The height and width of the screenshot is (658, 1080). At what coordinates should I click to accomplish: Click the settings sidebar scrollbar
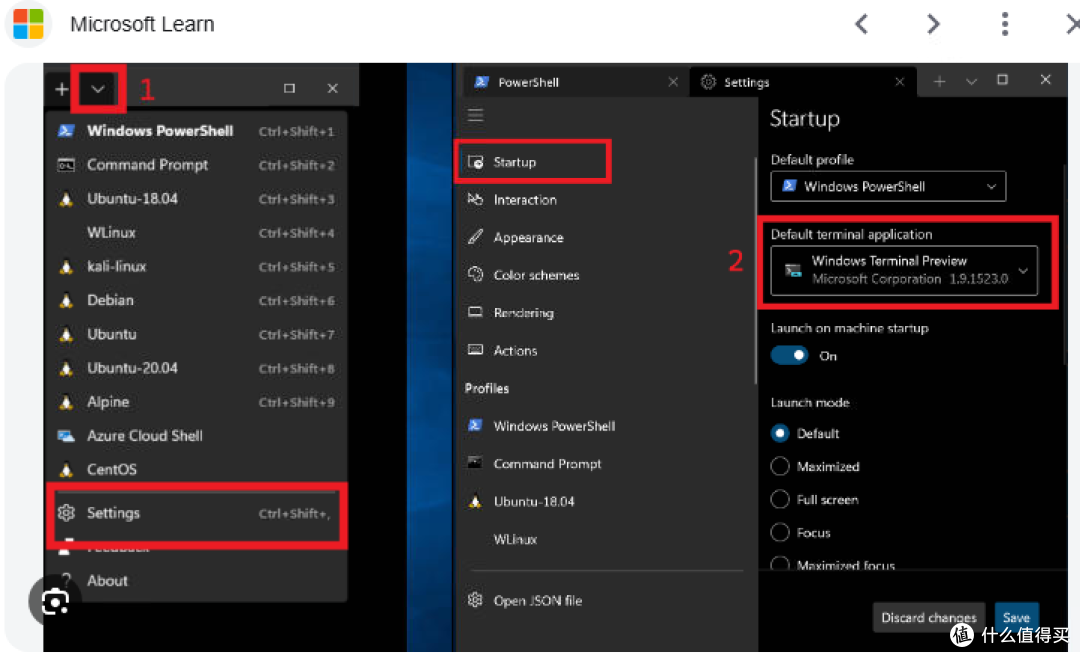click(x=756, y=270)
